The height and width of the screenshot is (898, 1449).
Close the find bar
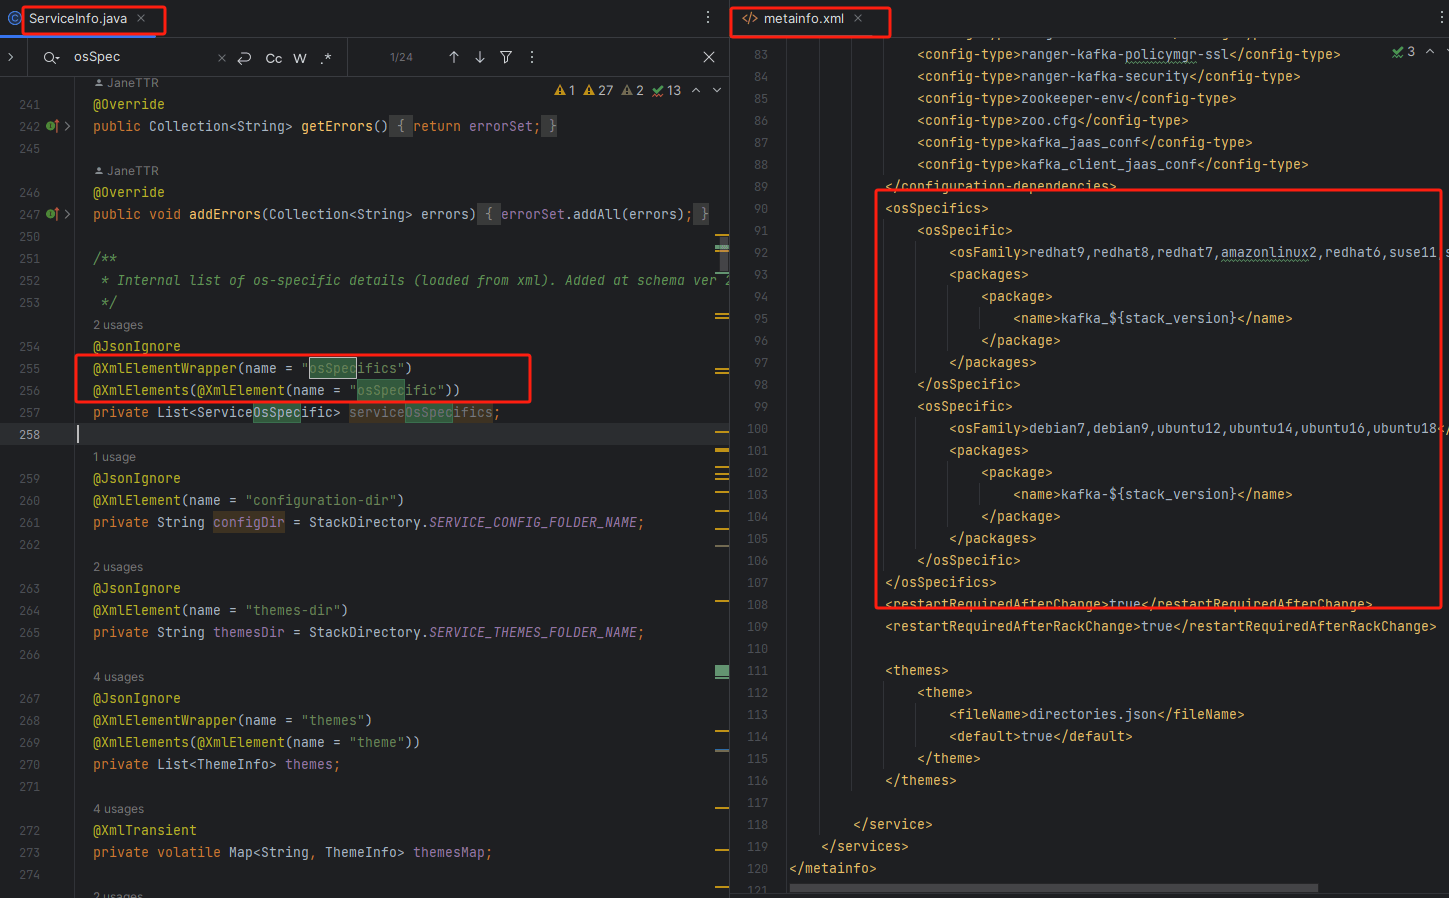pyautogui.click(x=709, y=57)
